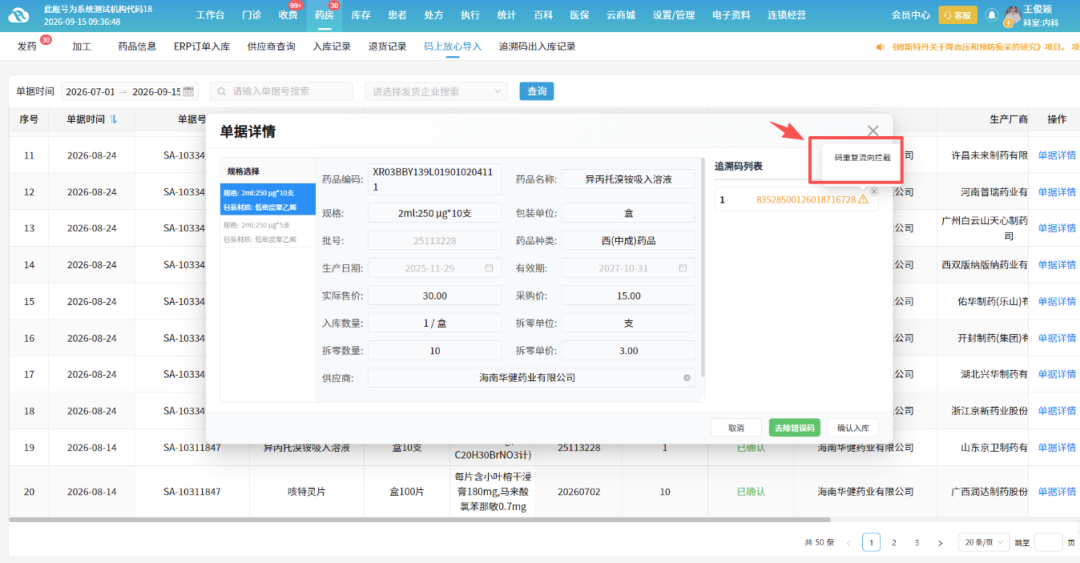Click the calendar icon in 有效期 field
The image size is (1080, 563).
click(x=683, y=268)
